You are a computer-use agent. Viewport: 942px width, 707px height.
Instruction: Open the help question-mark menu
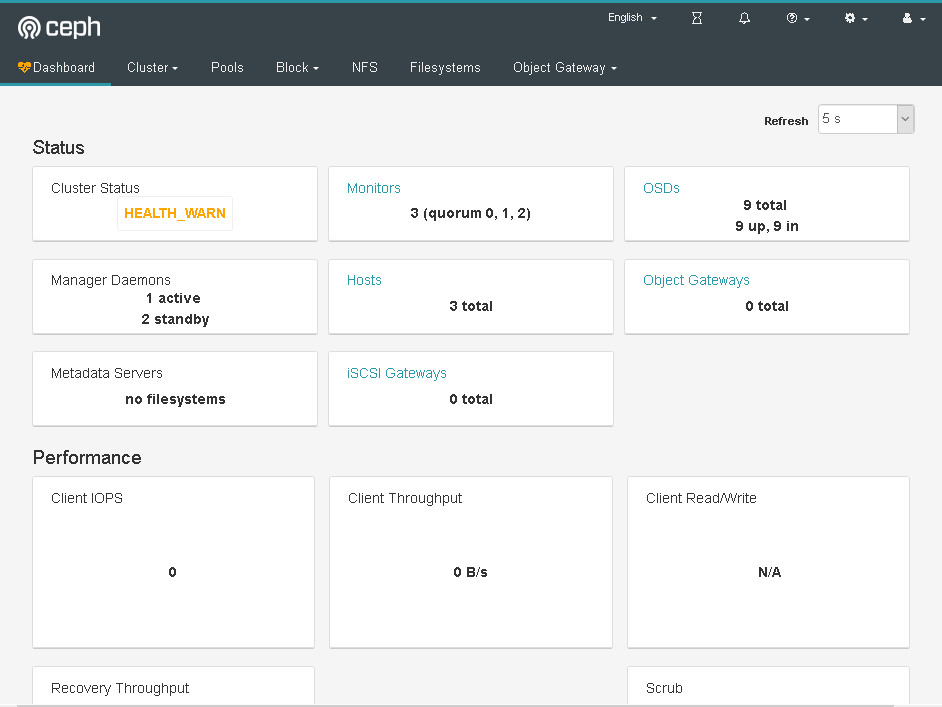click(798, 19)
